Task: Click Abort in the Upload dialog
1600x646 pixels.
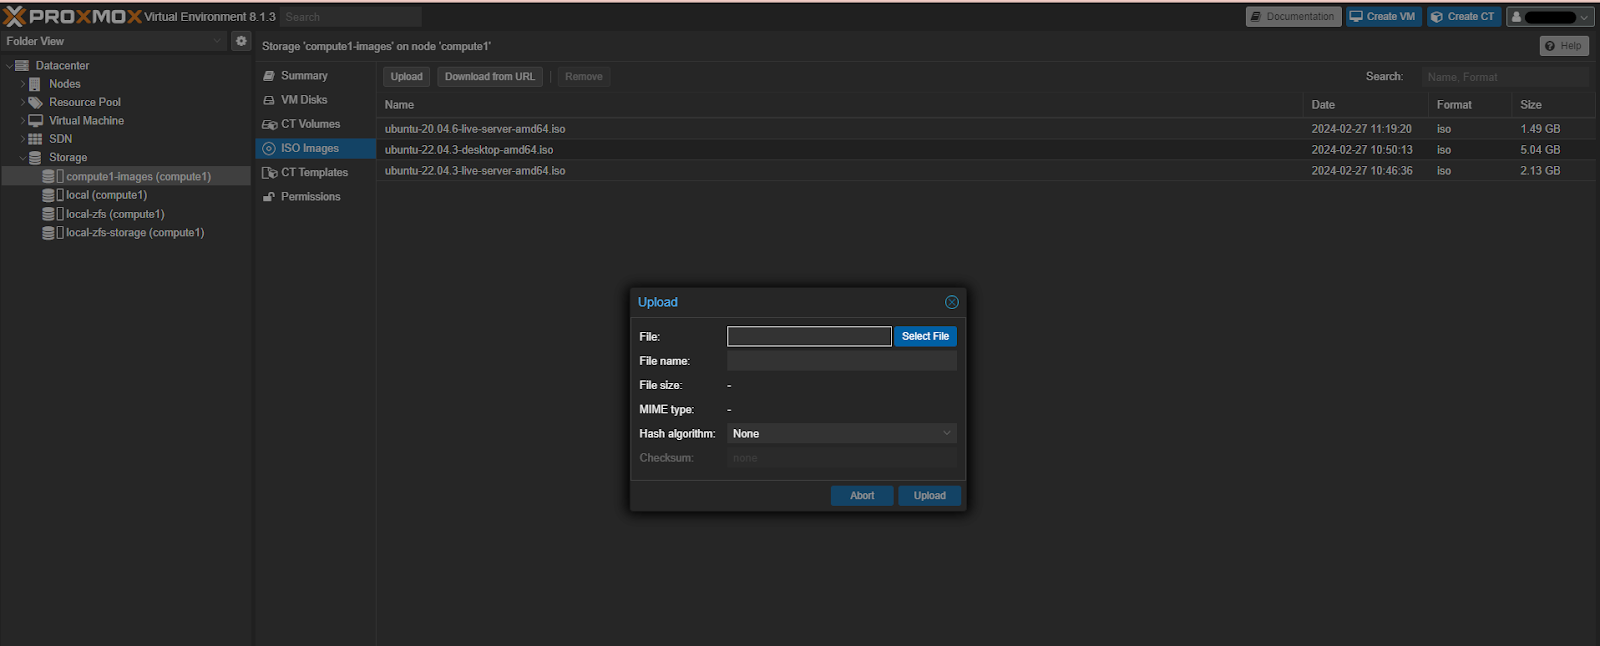Action: (x=861, y=496)
